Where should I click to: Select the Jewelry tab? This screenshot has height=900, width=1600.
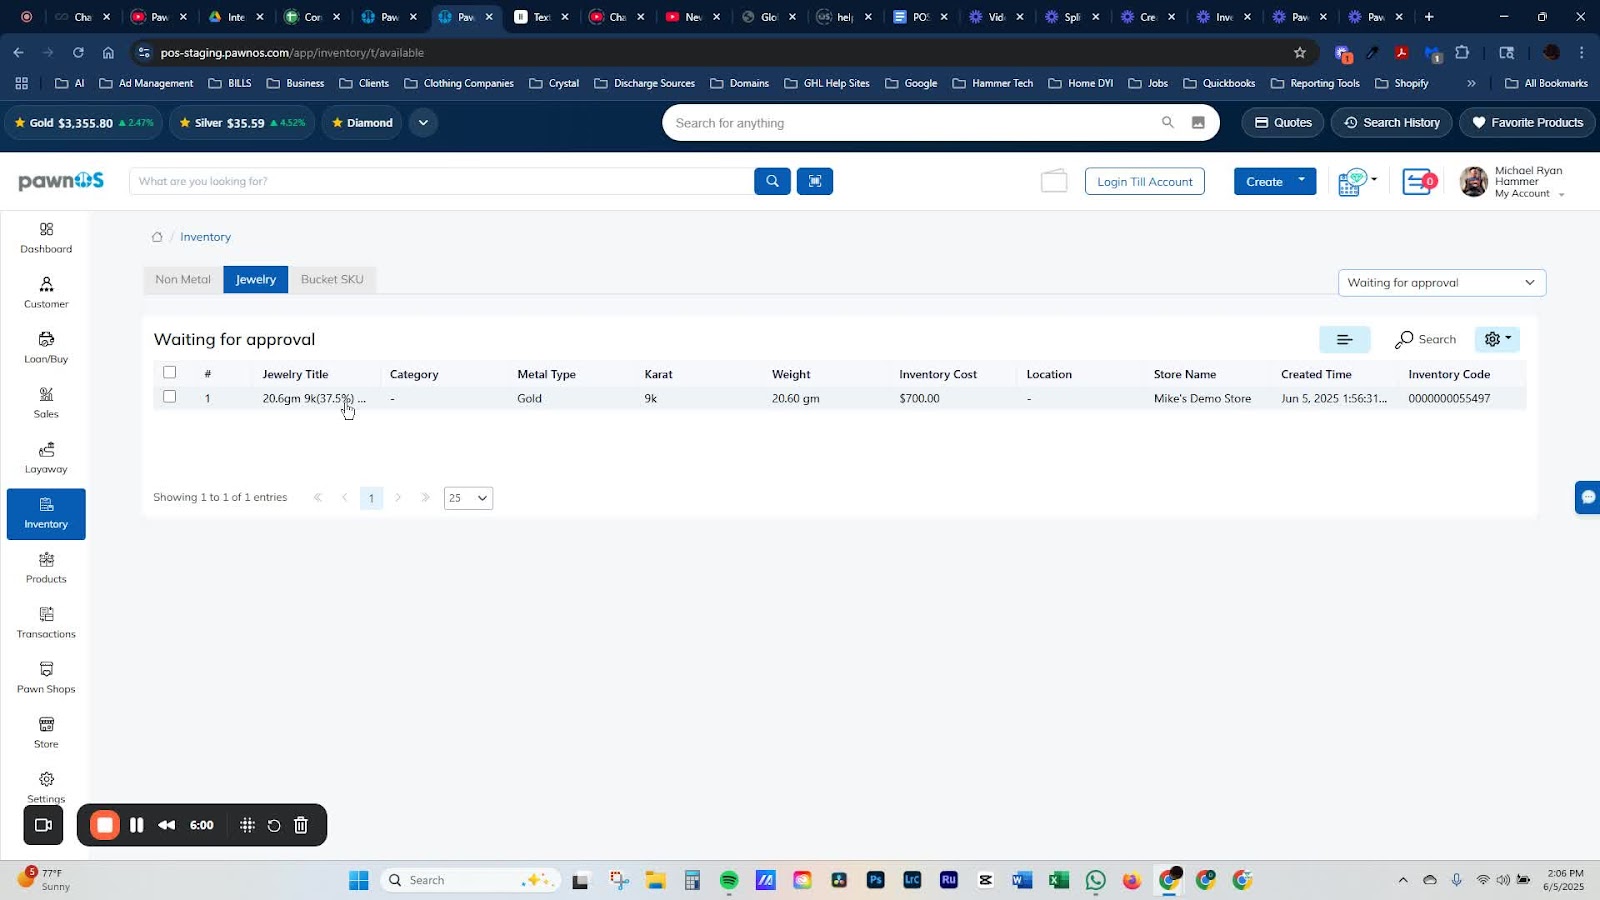(256, 280)
